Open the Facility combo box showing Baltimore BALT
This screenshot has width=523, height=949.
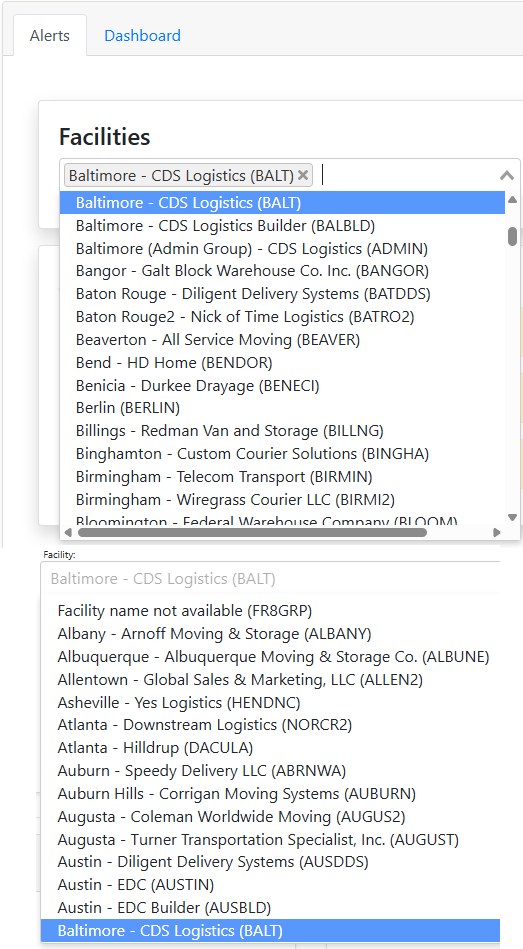coord(270,579)
